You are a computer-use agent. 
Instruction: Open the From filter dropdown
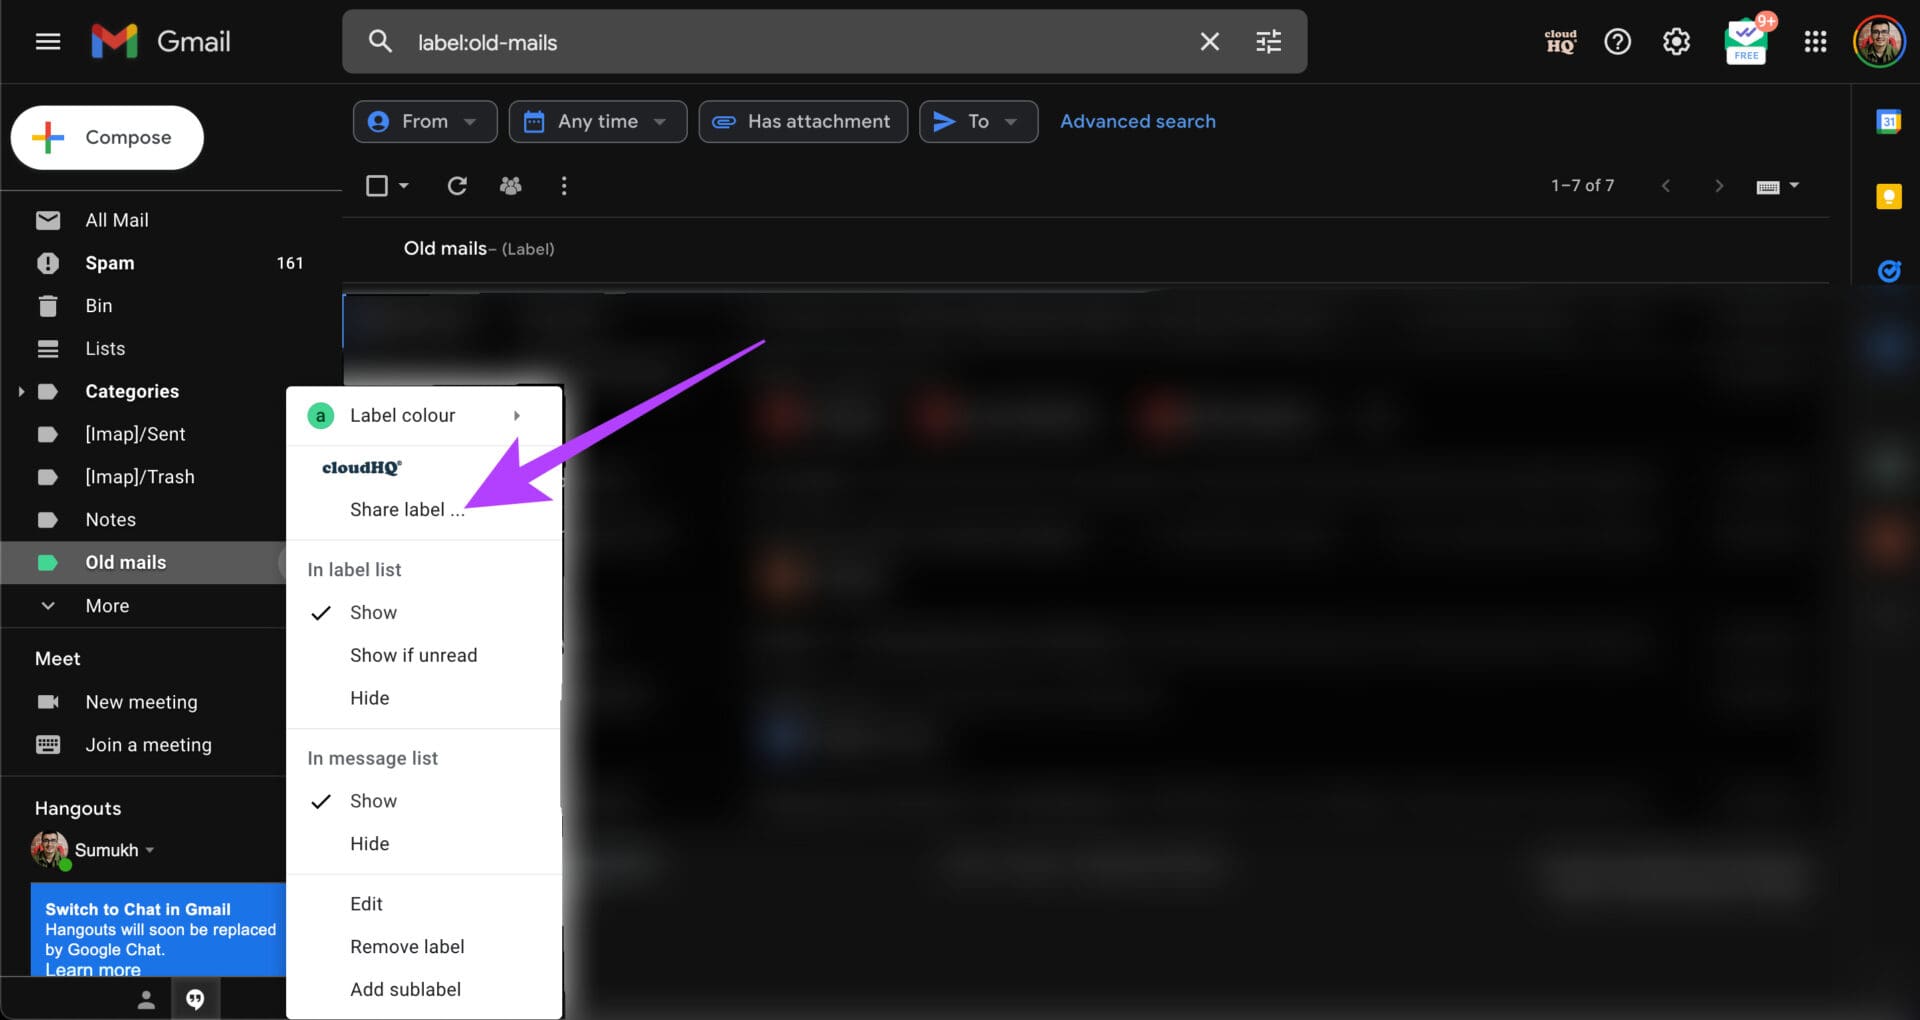425,122
